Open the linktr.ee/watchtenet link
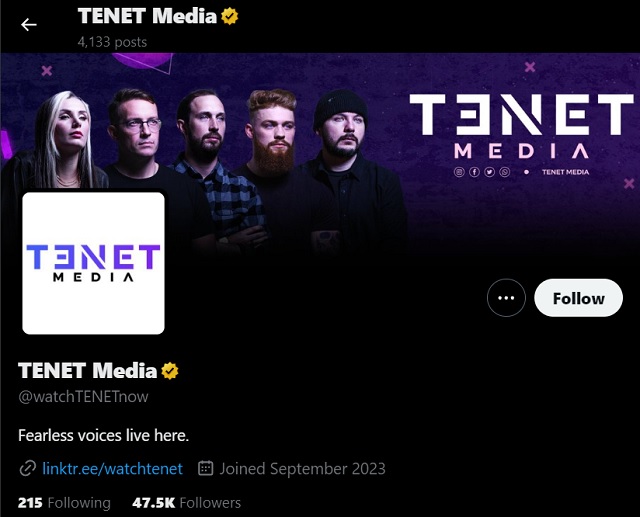The height and width of the screenshot is (517, 640). pyautogui.click(x=112, y=468)
